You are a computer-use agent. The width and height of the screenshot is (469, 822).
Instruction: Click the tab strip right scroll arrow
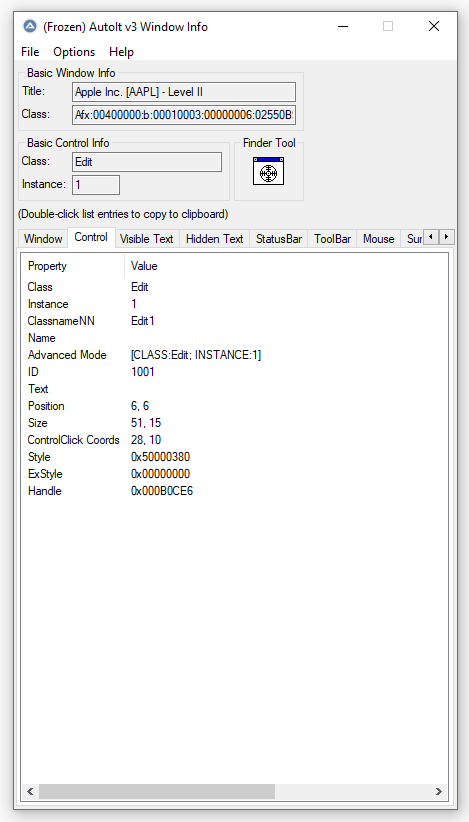coord(446,237)
